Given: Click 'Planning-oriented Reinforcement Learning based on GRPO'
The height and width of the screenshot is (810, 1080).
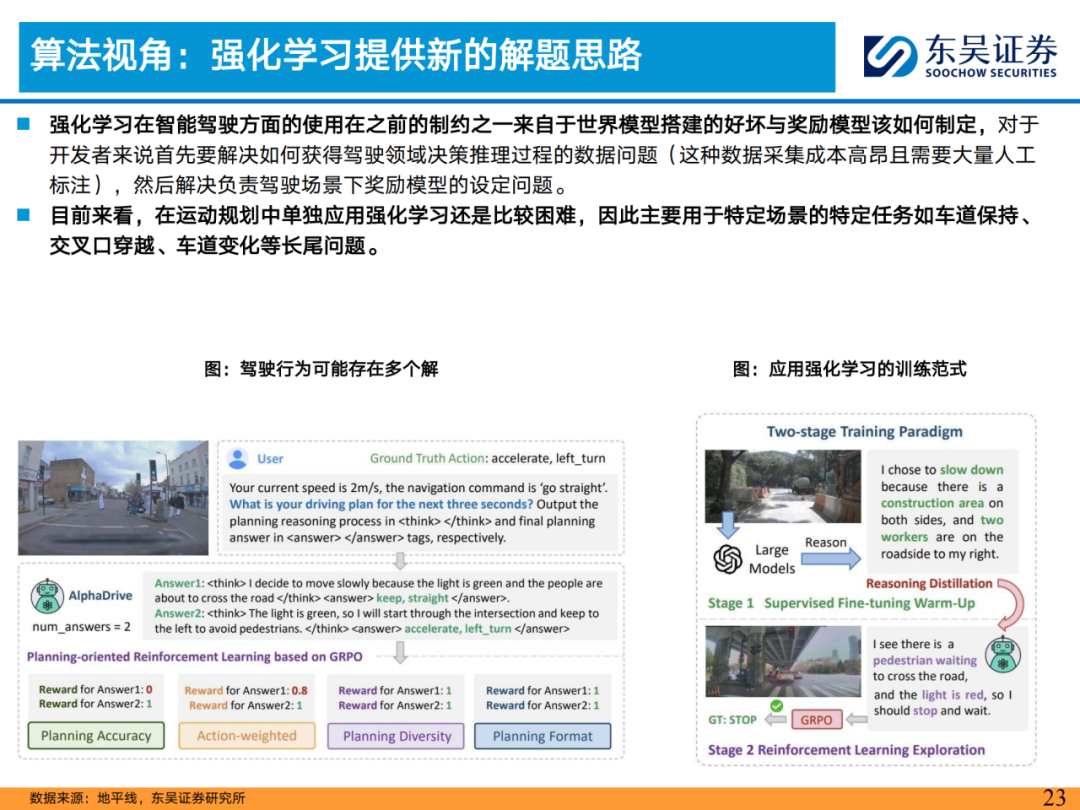Looking at the screenshot, I should tap(194, 656).
